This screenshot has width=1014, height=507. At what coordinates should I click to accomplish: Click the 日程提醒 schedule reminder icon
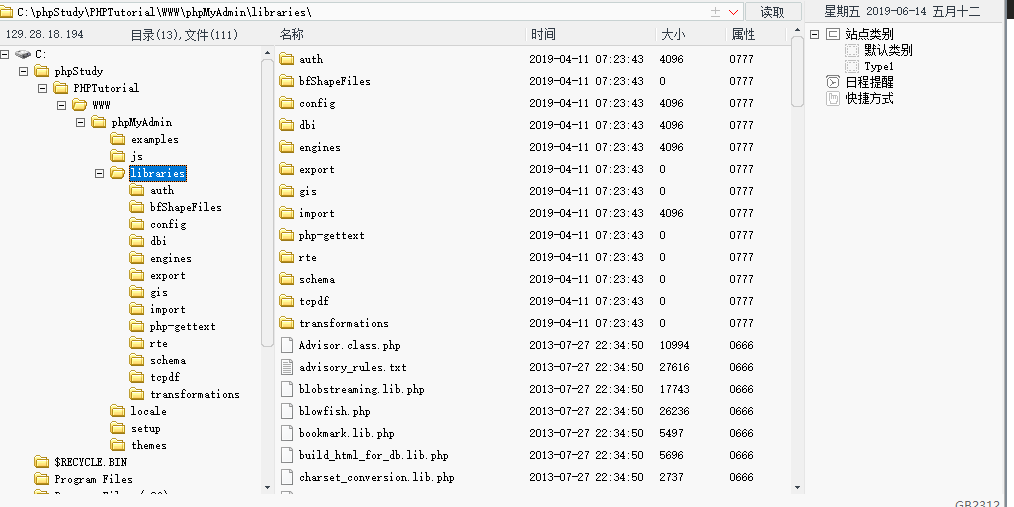(x=833, y=82)
